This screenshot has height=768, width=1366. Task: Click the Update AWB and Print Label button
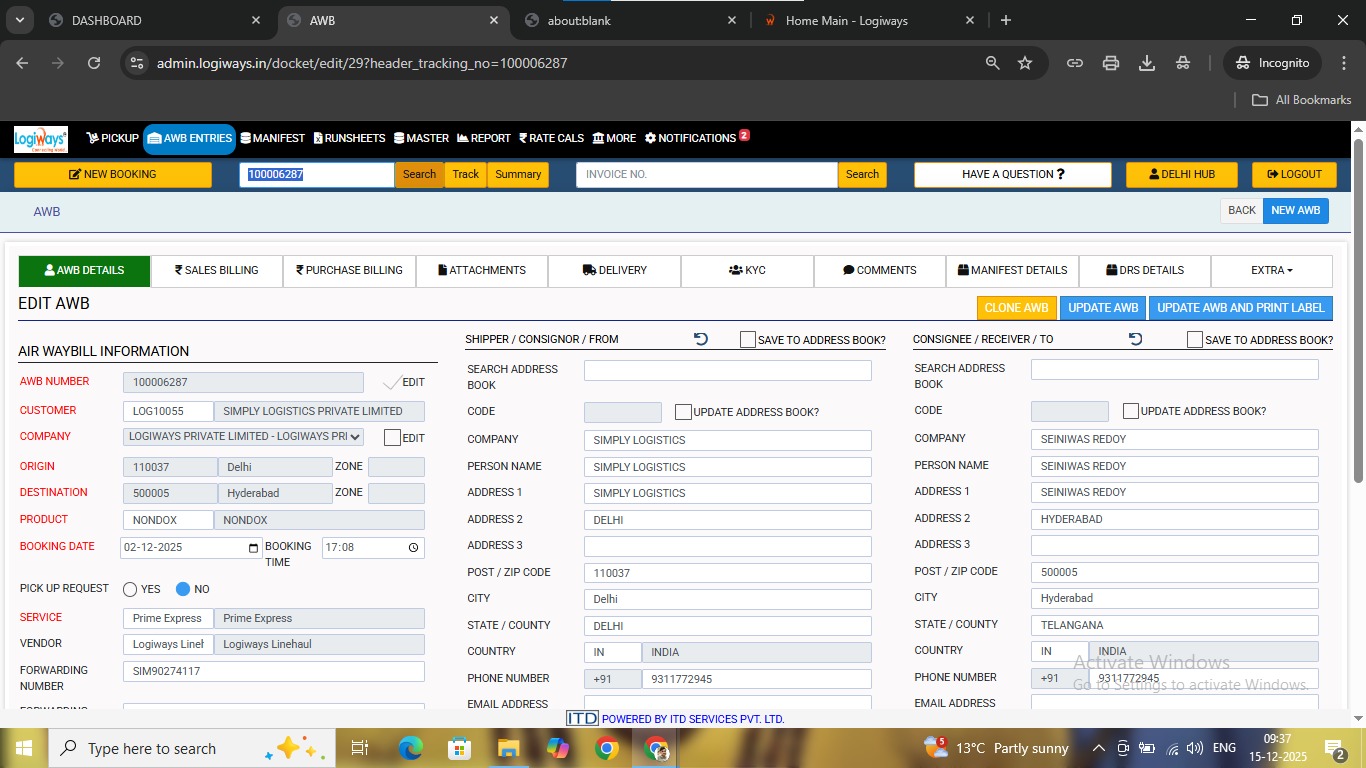[1240, 308]
